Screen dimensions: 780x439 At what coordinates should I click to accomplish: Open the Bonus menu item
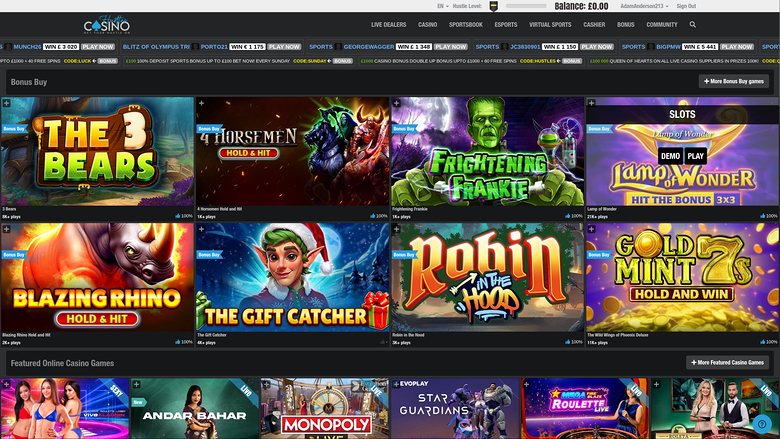(x=626, y=24)
